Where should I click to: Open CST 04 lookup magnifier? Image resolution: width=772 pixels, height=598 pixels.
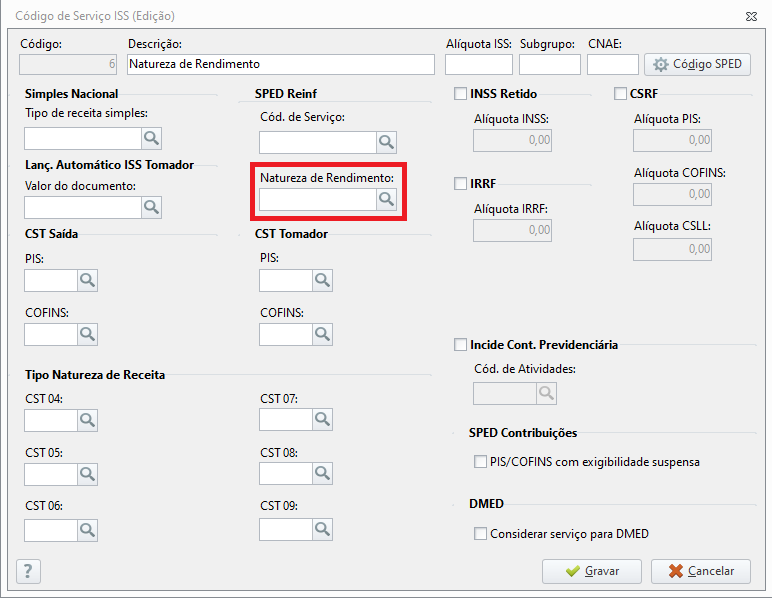pyautogui.click(x=88, y=420)
